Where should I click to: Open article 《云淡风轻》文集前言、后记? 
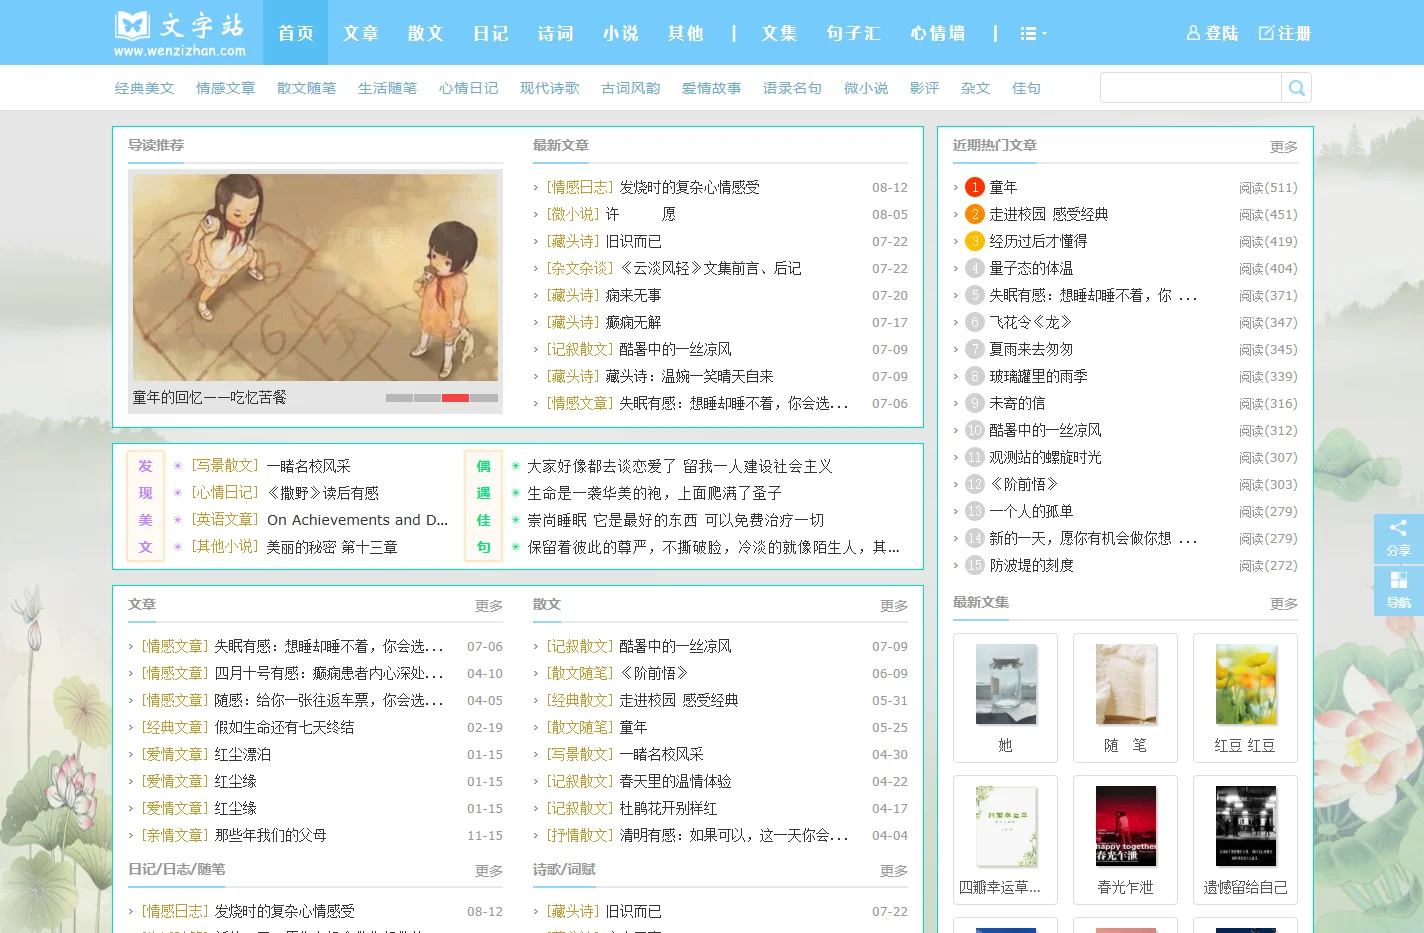710,268
